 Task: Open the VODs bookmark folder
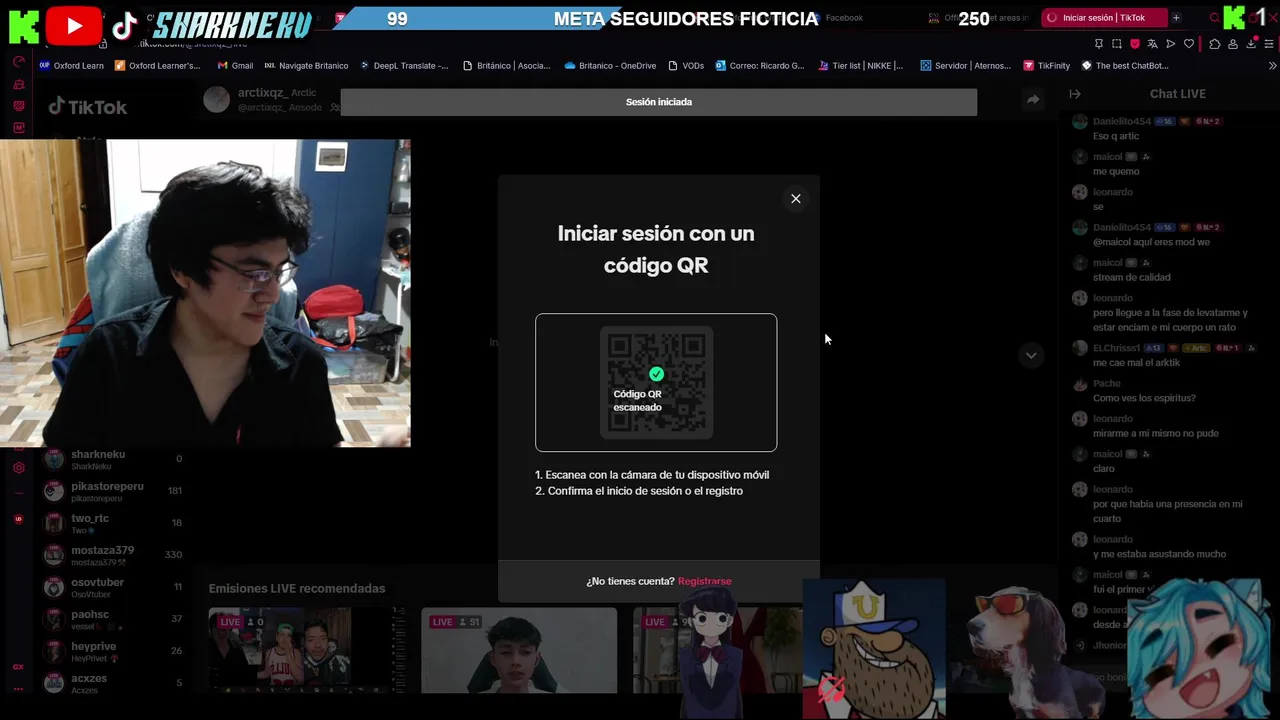coord(685,66)
